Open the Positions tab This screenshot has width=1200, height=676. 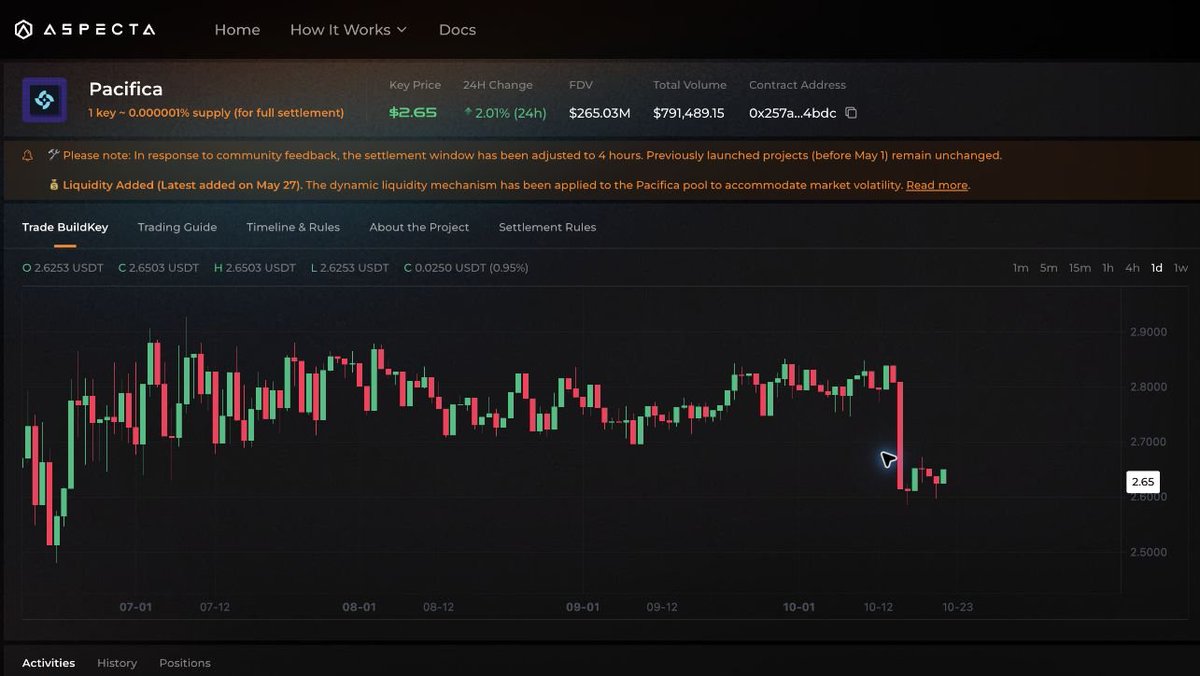coord(185,663)
